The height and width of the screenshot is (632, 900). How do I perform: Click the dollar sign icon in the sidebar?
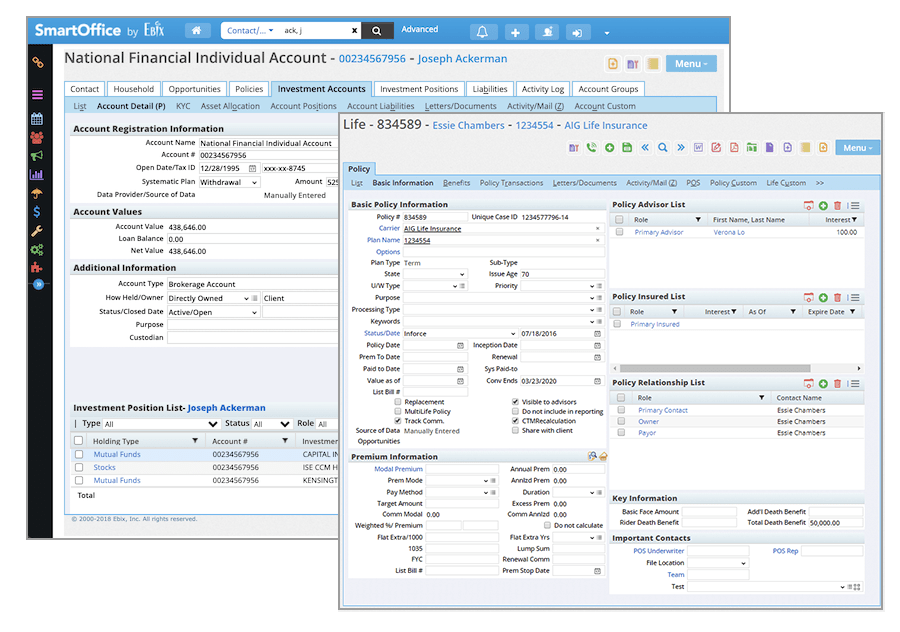tap(37, 212)
